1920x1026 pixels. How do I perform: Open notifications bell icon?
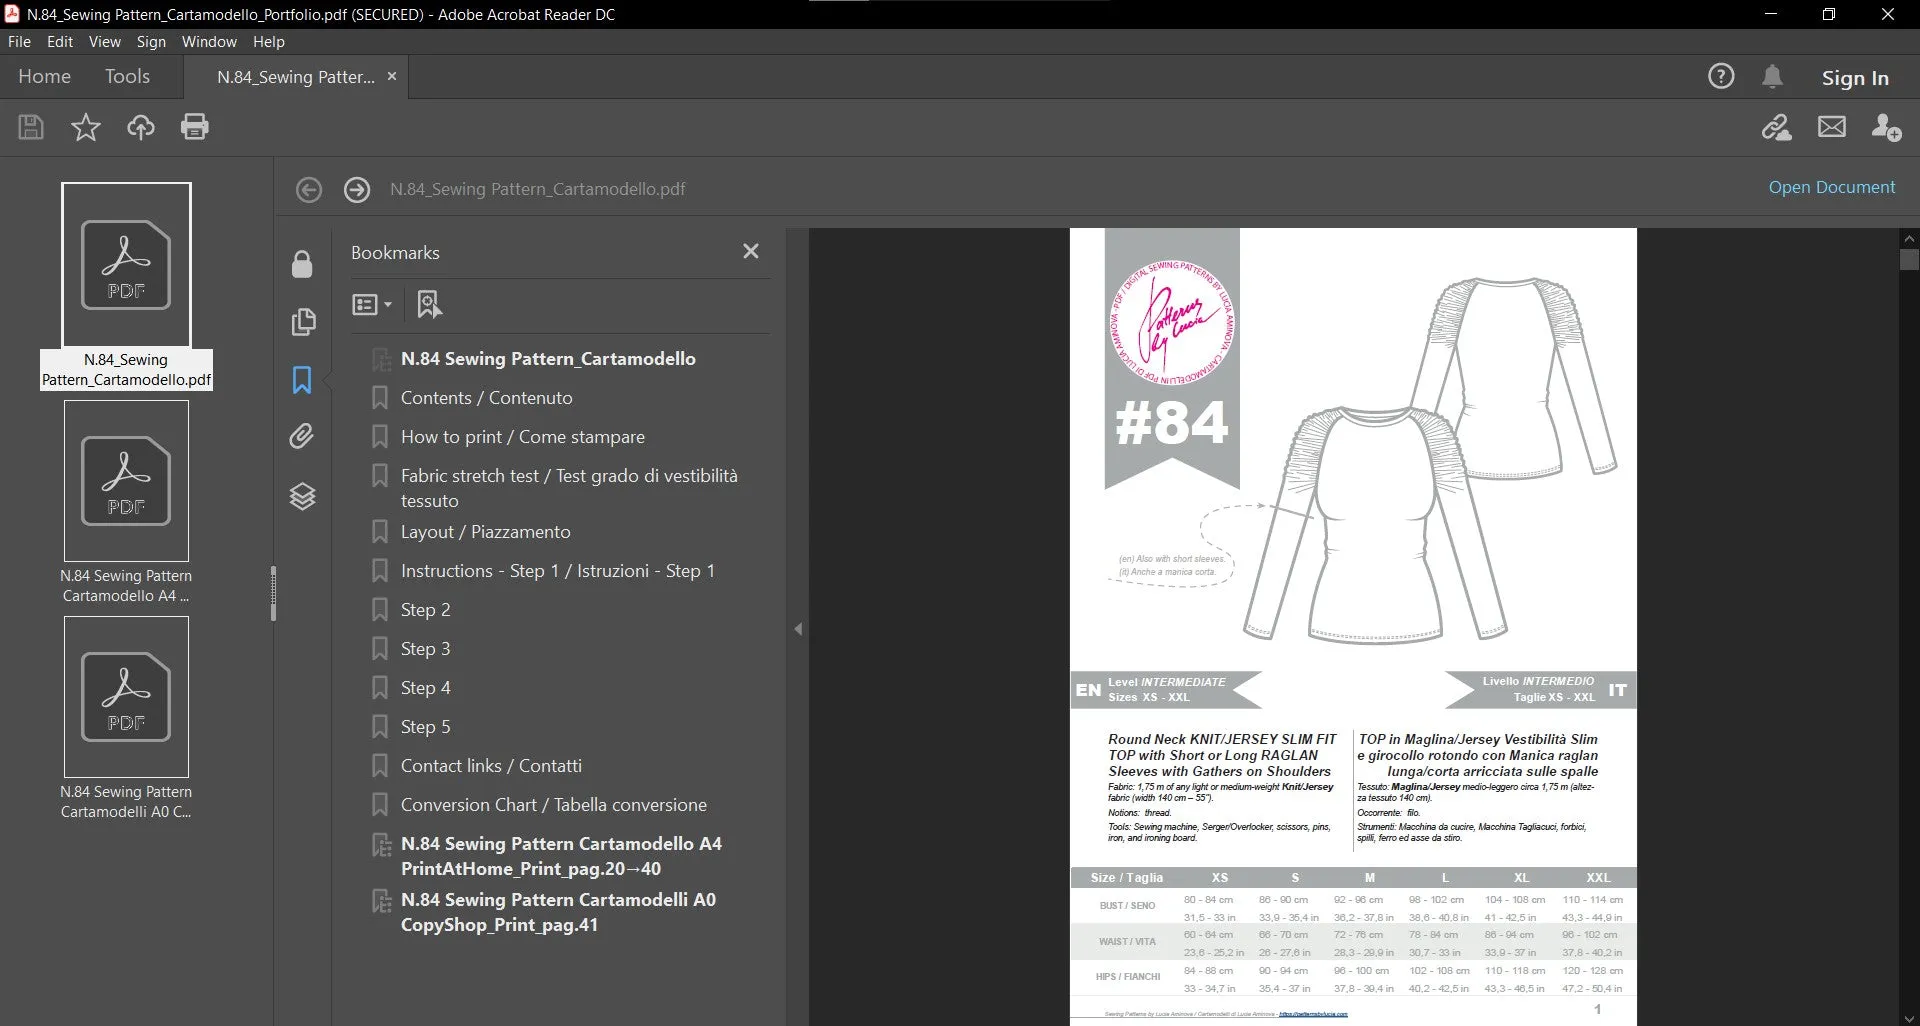(1772, 76)
